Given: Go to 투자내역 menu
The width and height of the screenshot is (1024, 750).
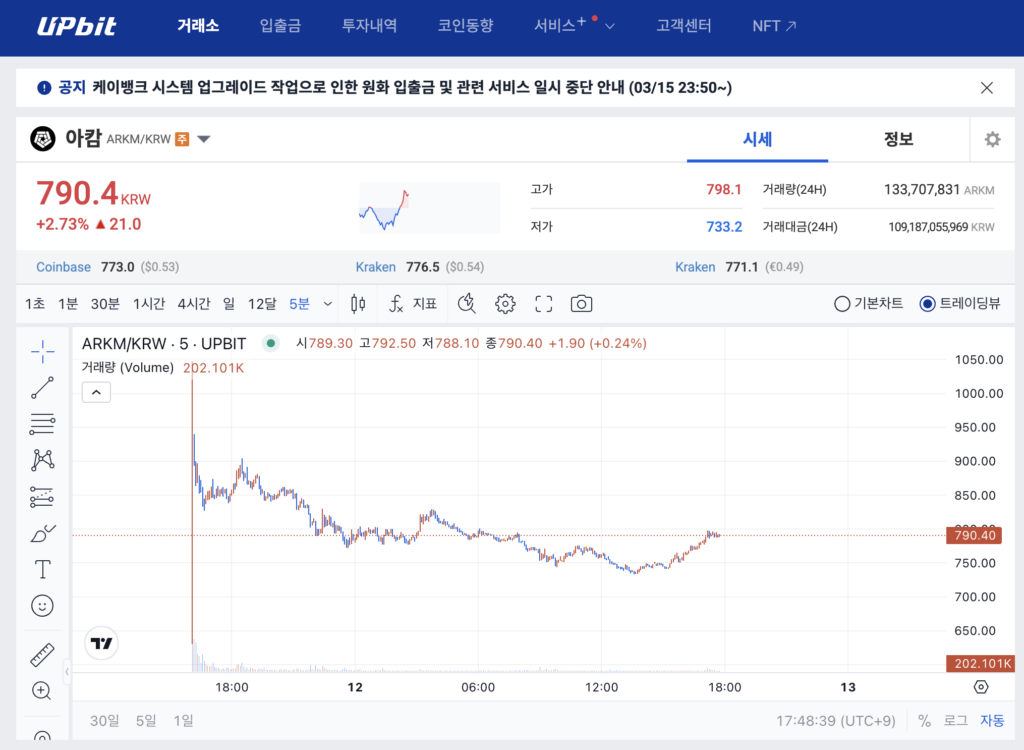Looking at the screenshot, I should pyautogui.click(x=370, y=26).
